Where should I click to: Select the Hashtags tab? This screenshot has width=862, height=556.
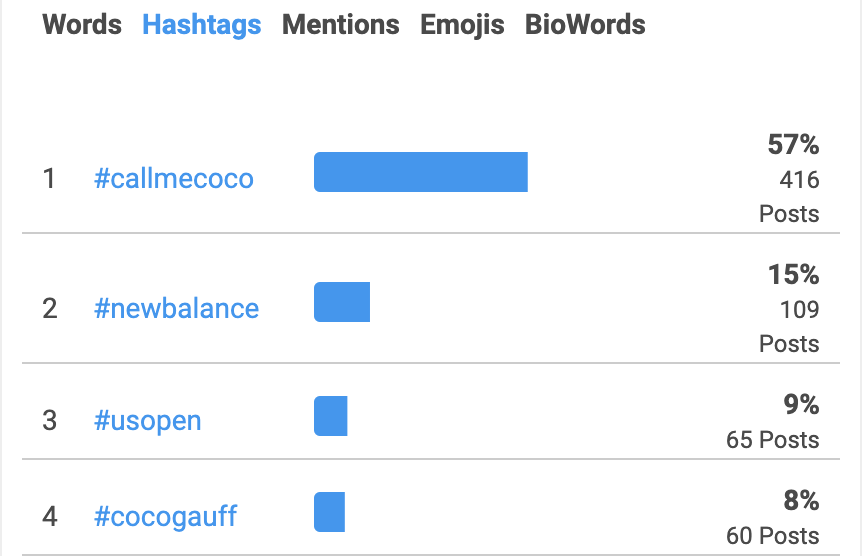point(202,25)
